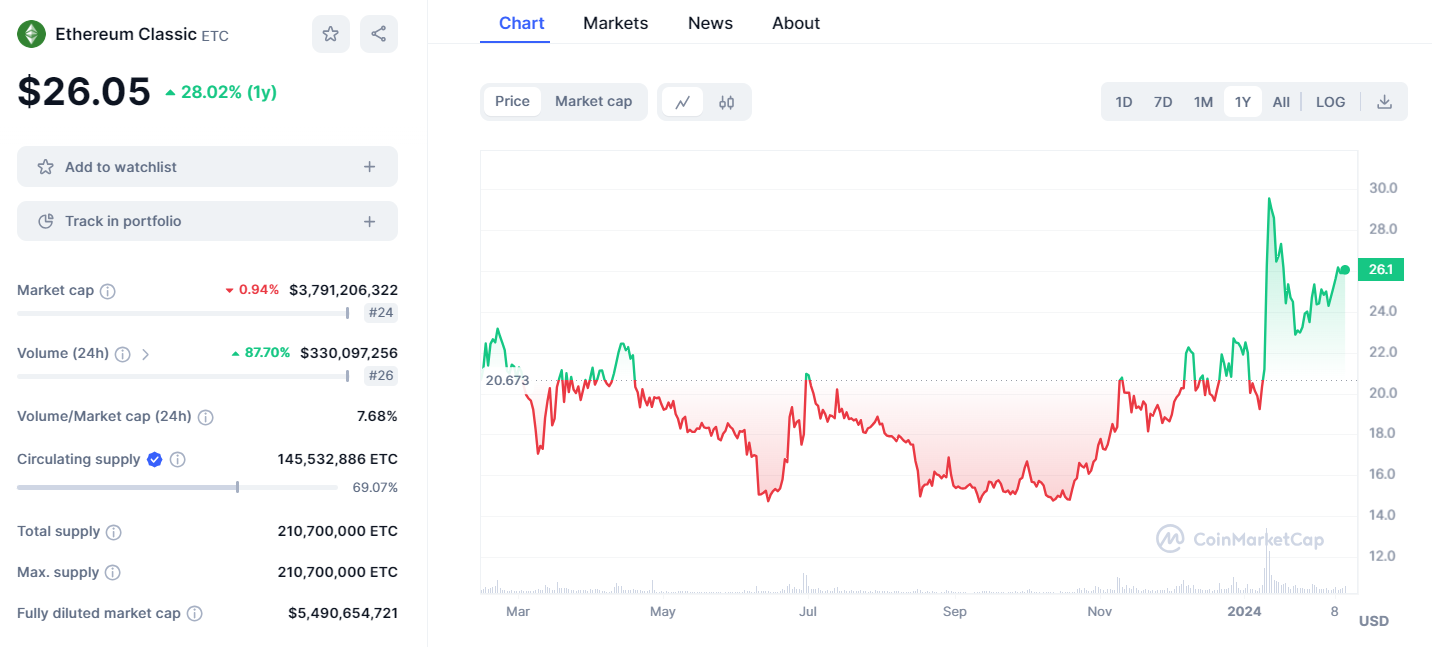This screenshot has height=647, width=1432.
Task: Expand the Volume (24h) chevron arrow
Action: point(145,354)
